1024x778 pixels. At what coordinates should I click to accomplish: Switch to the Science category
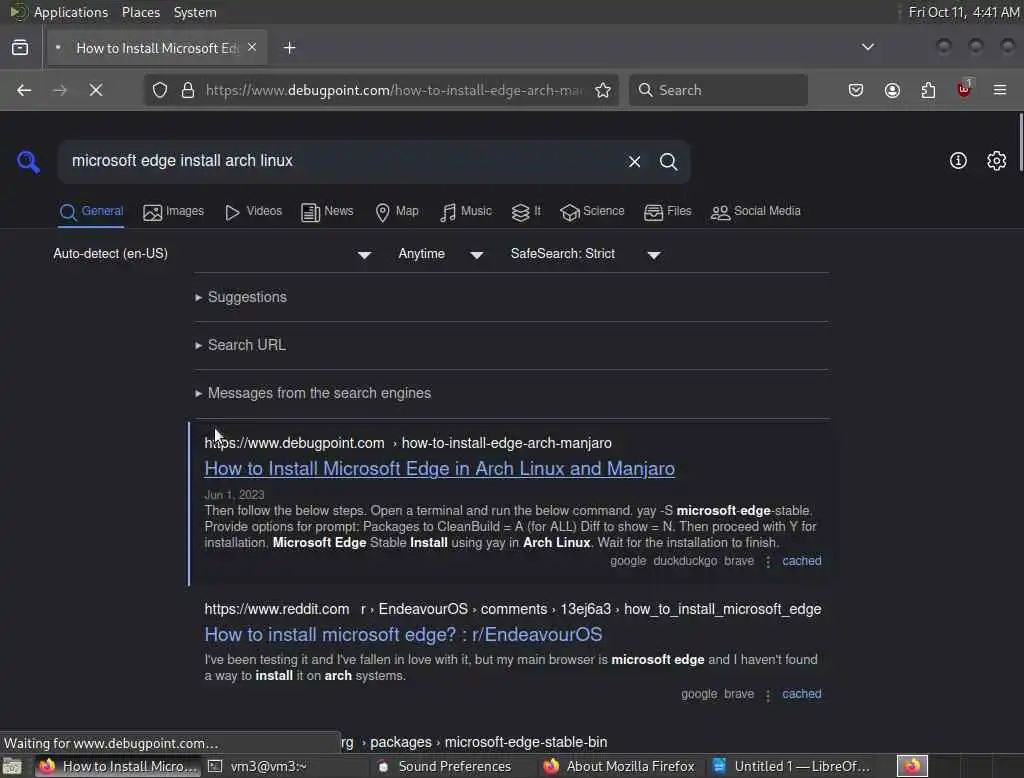(x=592, y=212)
